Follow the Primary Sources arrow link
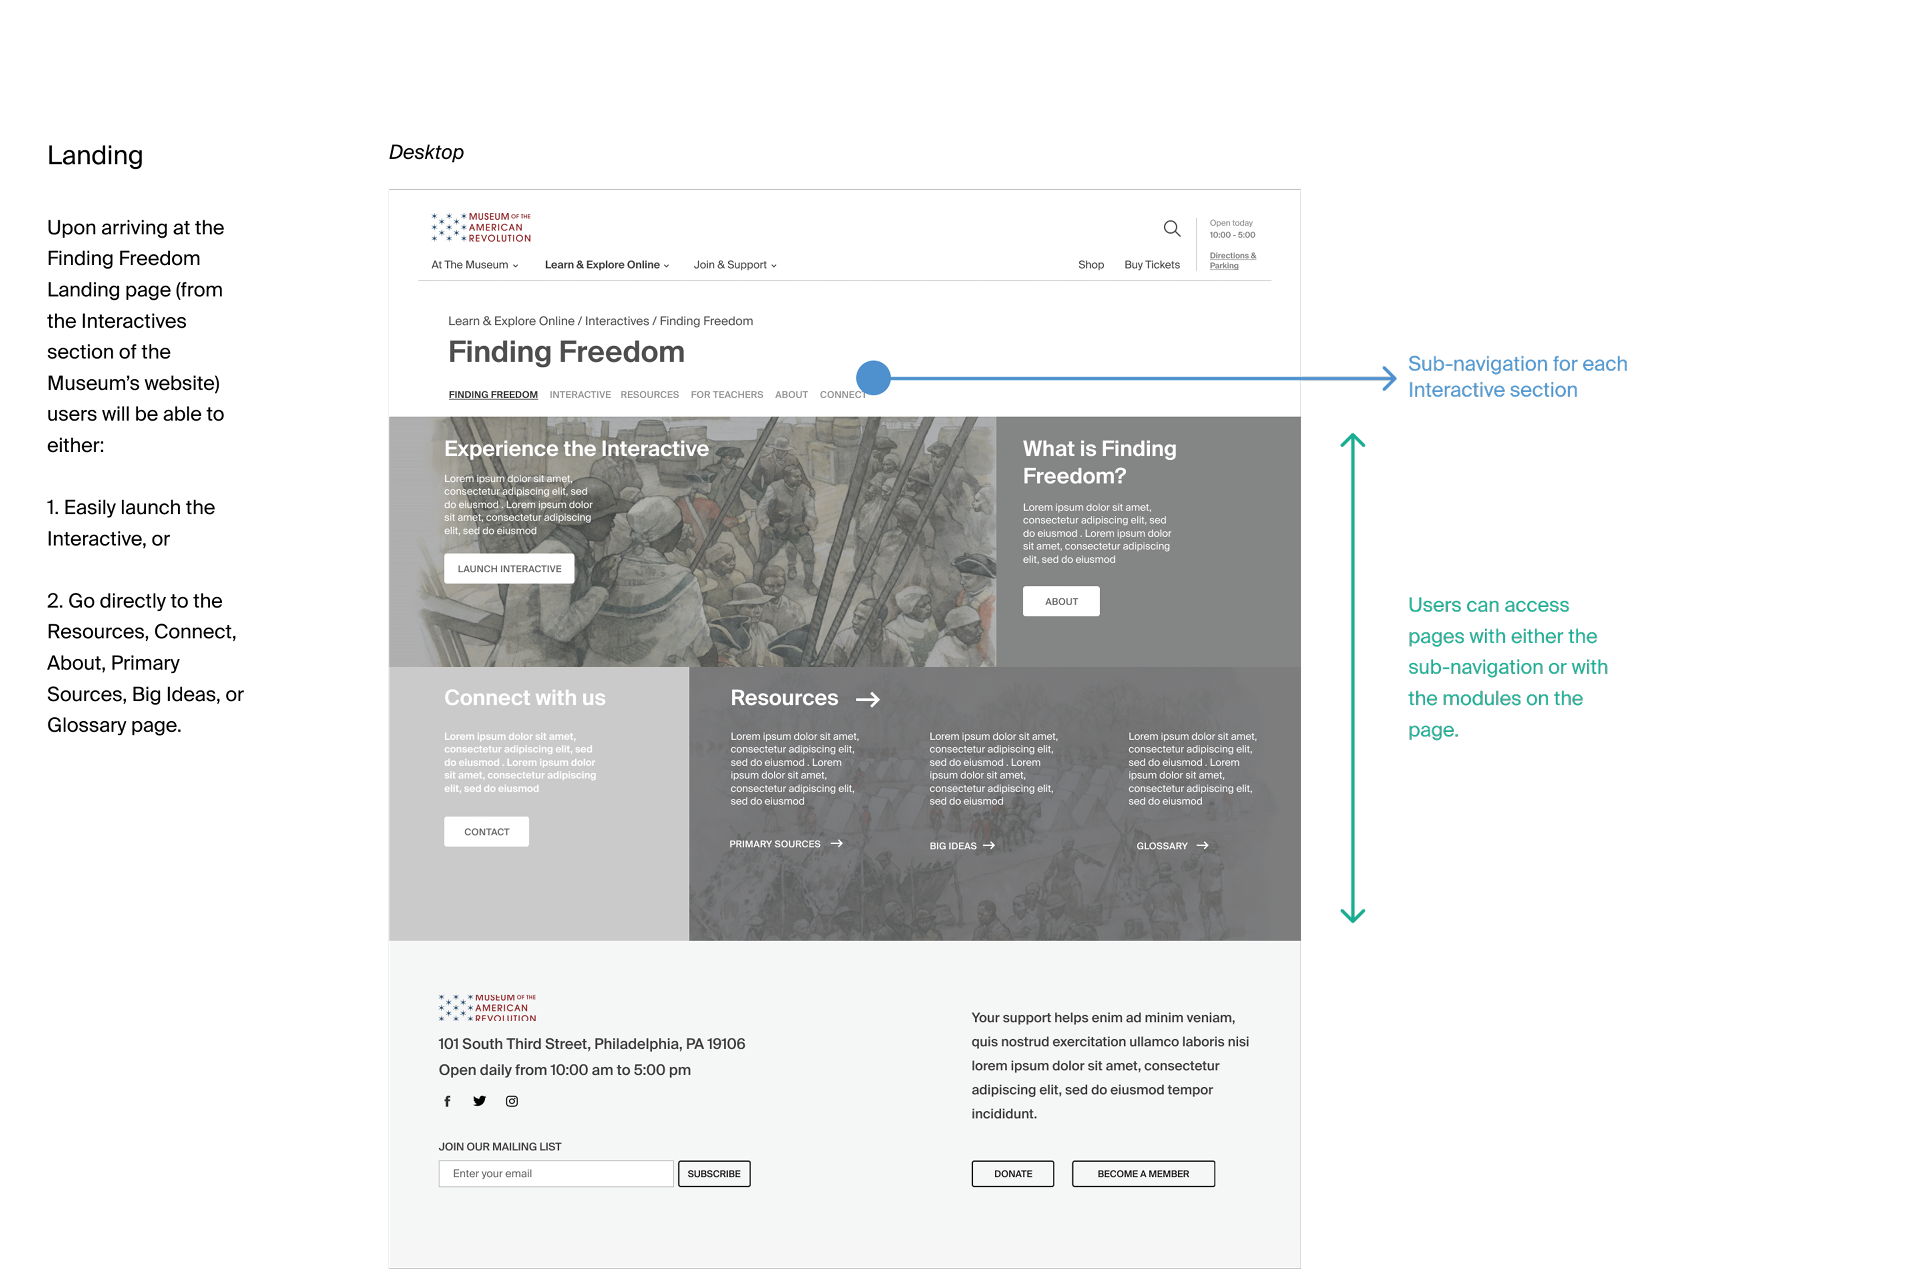 point(786,844)
